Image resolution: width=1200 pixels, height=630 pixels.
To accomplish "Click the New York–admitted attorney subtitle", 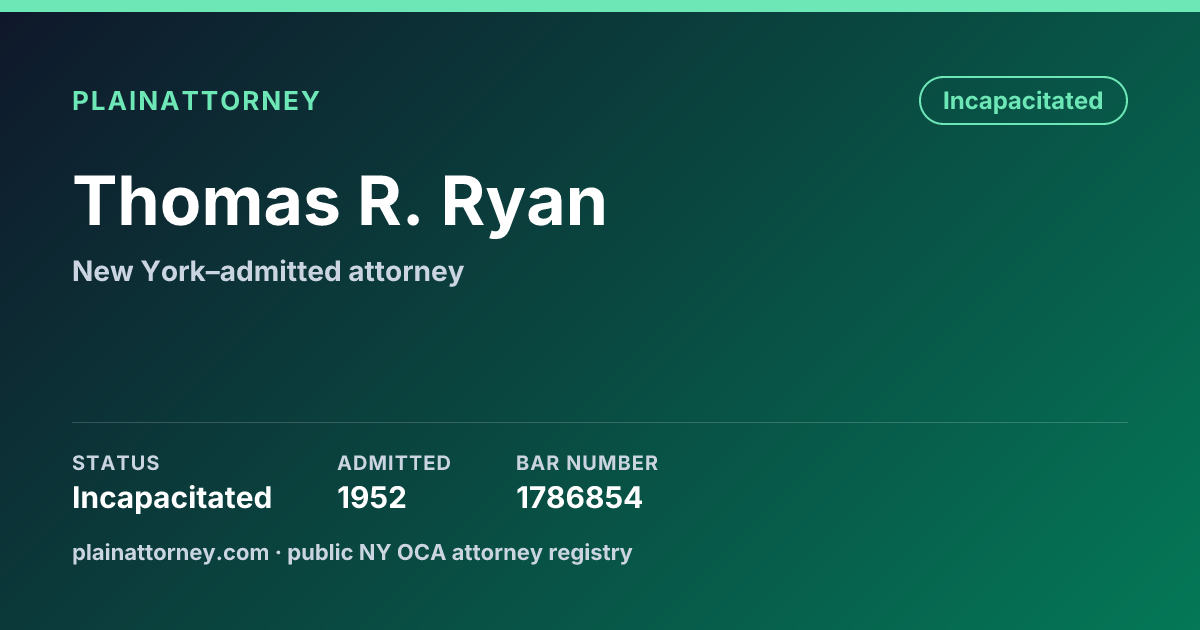I will [x=268, y=271].
